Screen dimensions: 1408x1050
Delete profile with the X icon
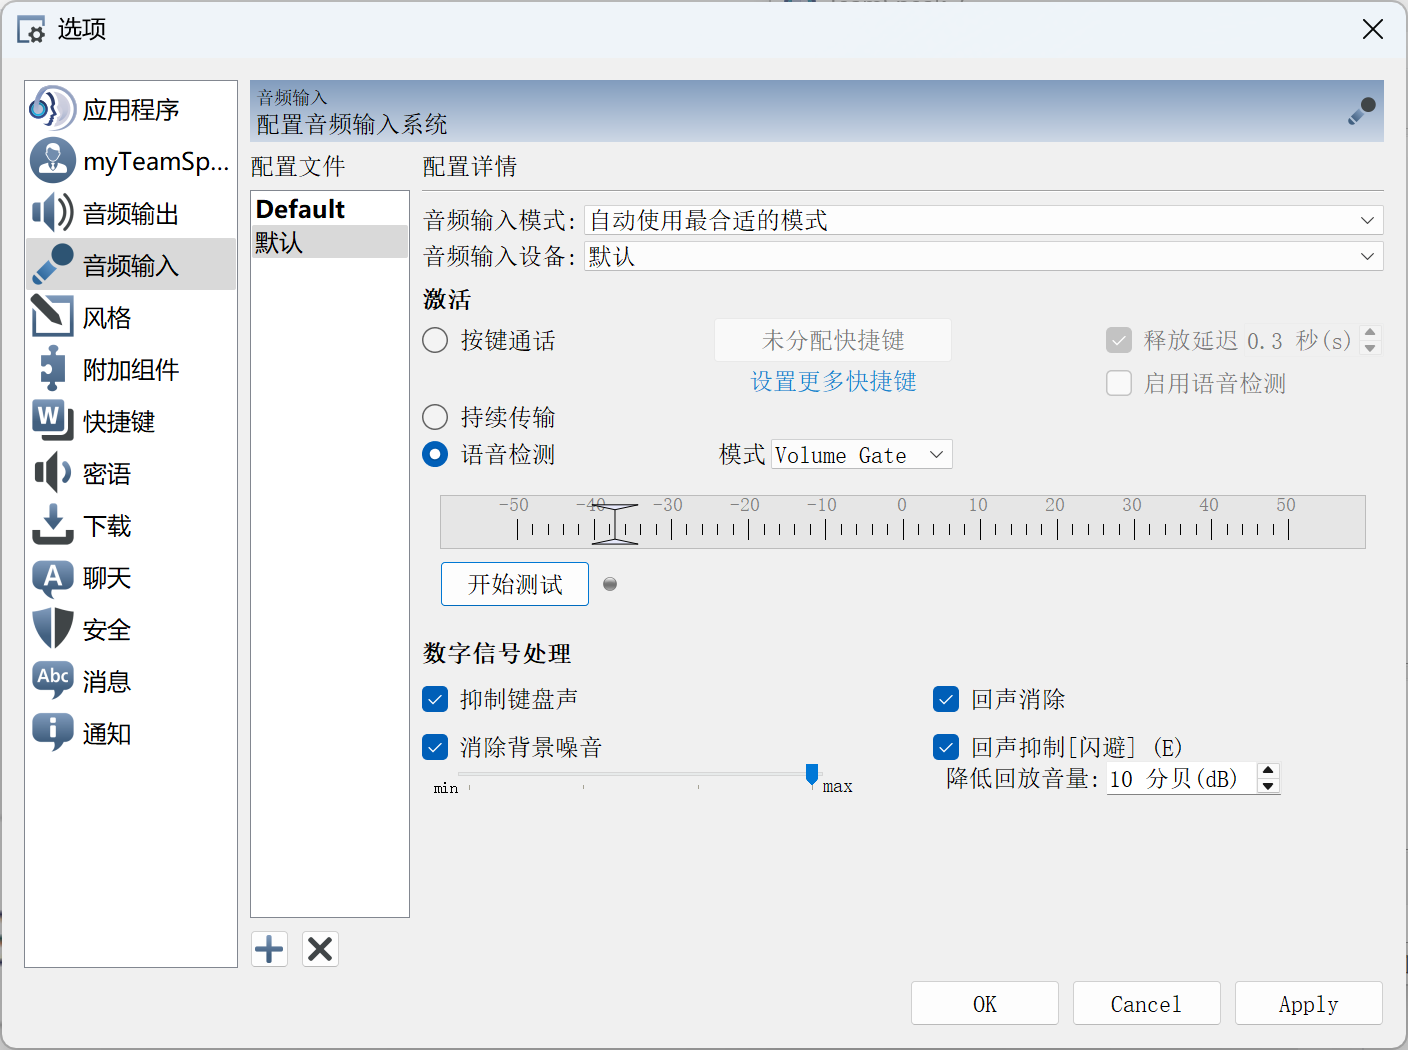(x=320, y=949)
